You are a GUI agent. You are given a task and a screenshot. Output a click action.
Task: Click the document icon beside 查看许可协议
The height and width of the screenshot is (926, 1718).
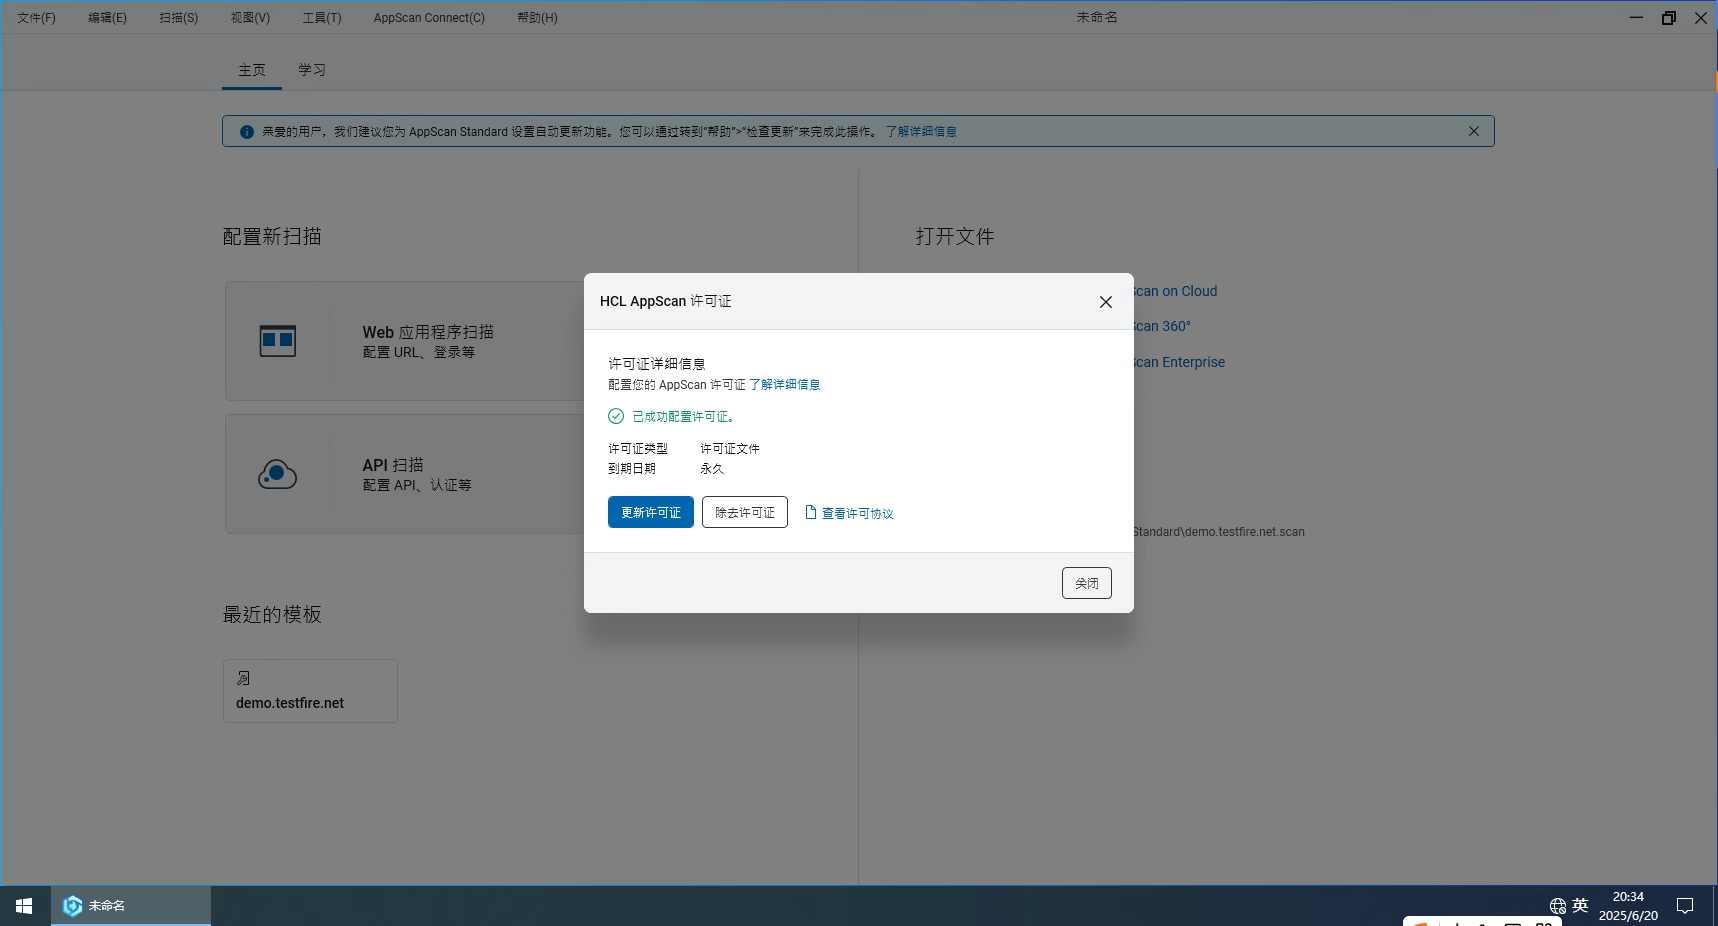point(811,512)
